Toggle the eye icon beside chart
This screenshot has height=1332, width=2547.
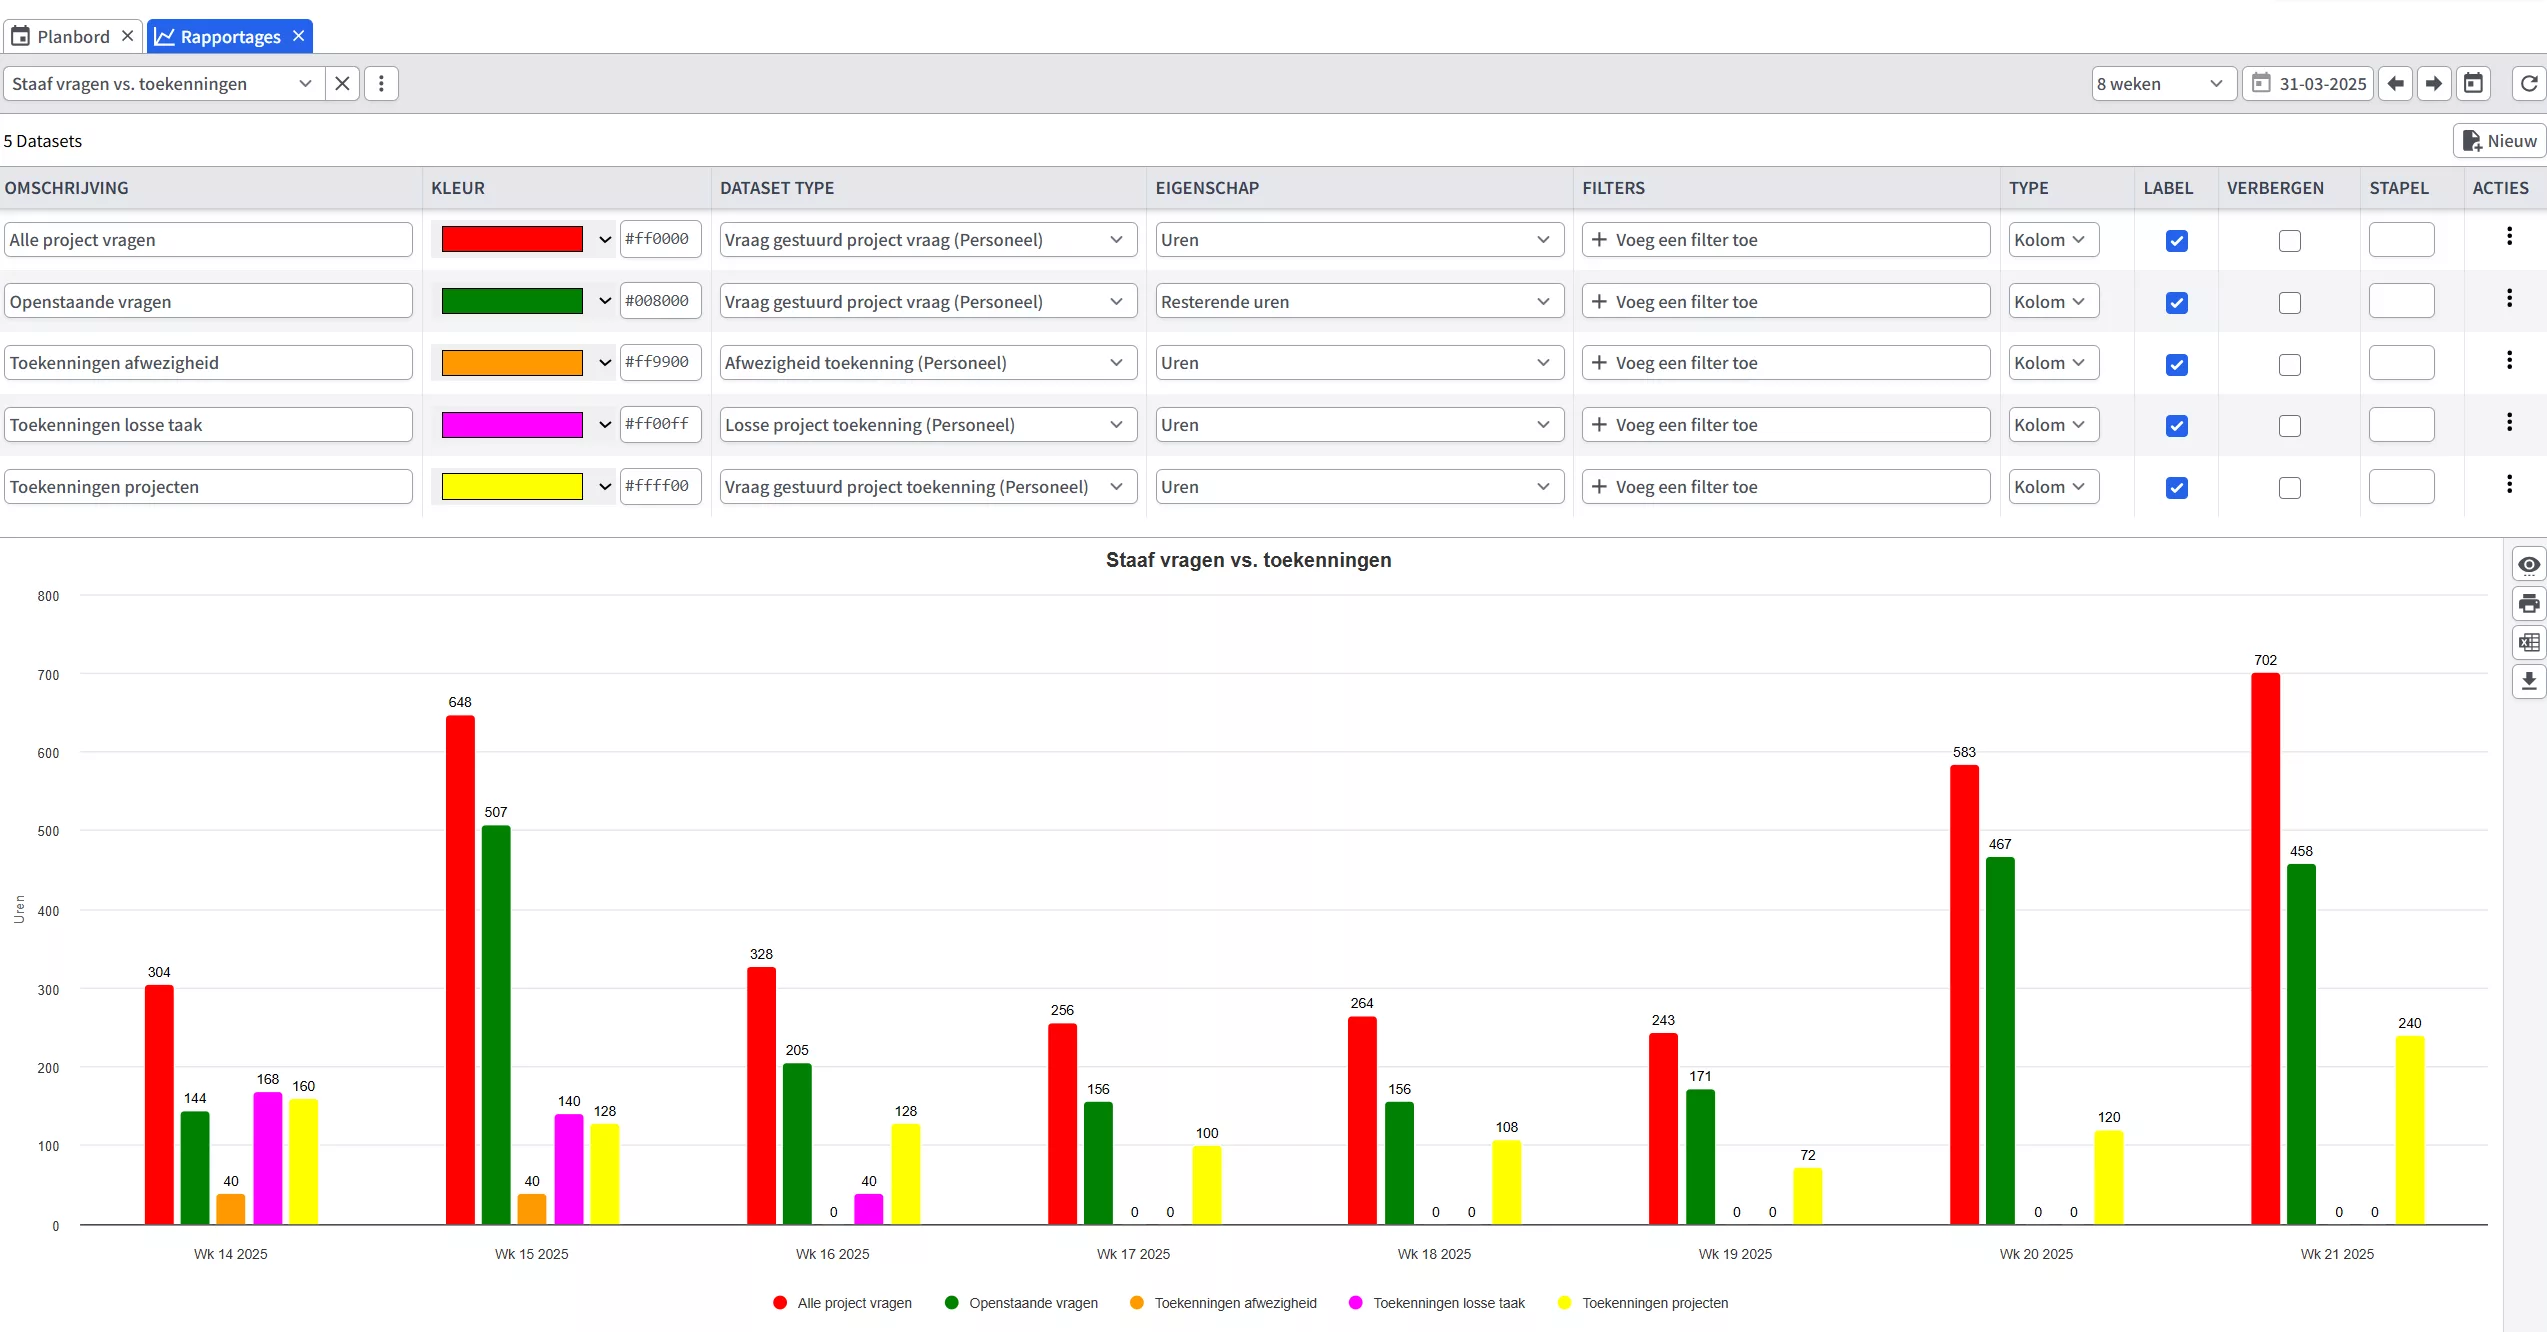tap(2529, 565)
